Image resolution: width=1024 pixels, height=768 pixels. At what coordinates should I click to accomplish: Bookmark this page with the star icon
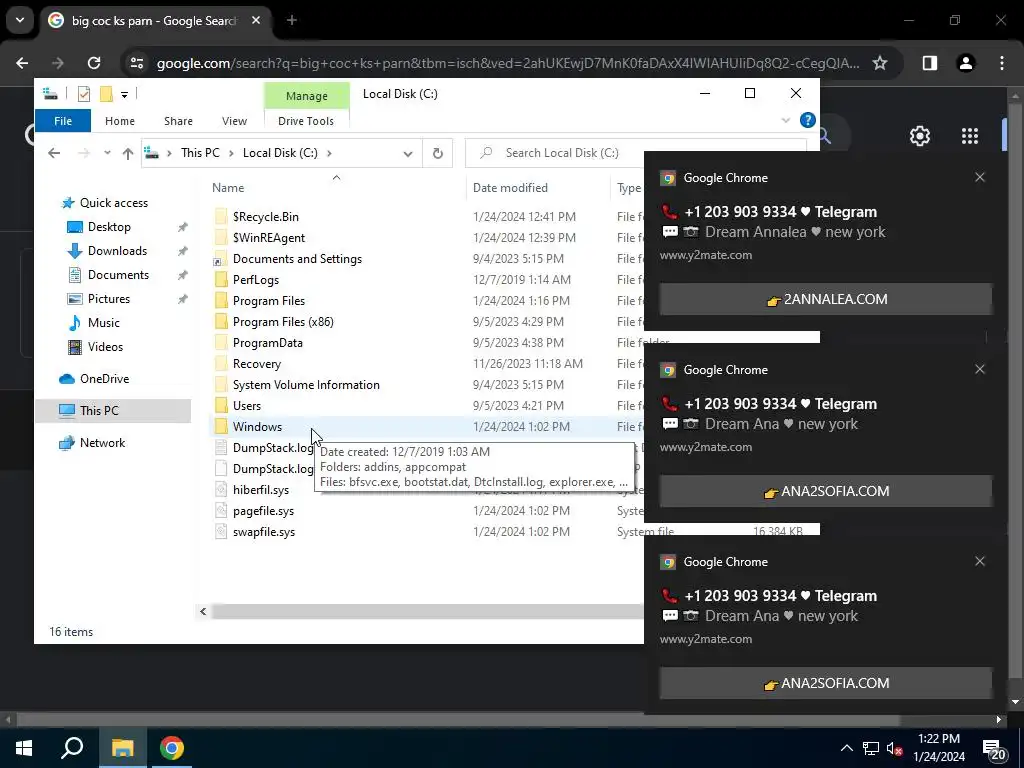[880, 63]
